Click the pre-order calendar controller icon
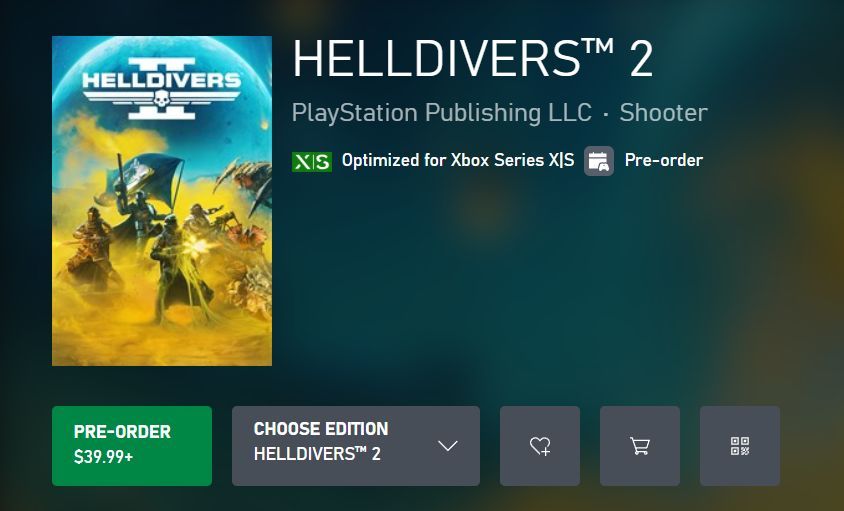 pos(599,161)
